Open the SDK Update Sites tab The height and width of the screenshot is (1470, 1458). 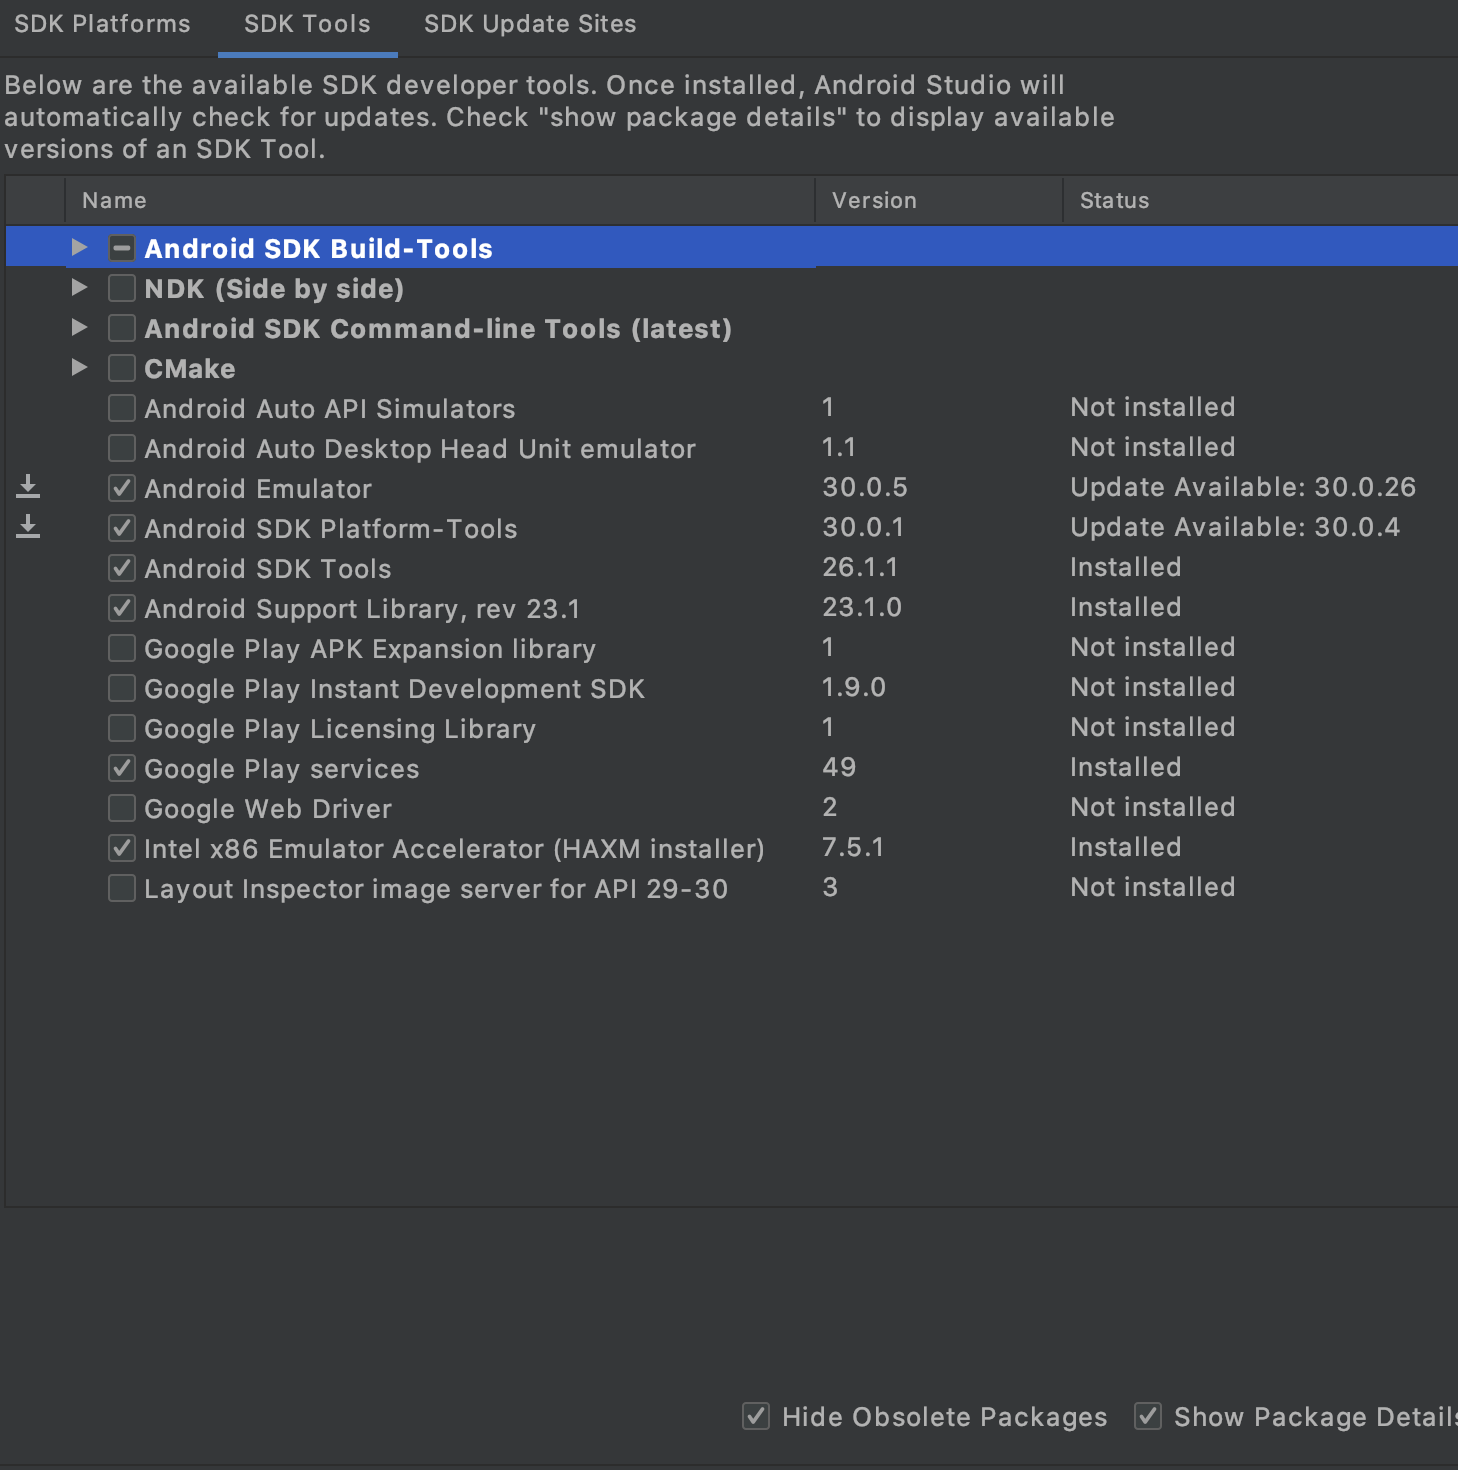point(530,24)
